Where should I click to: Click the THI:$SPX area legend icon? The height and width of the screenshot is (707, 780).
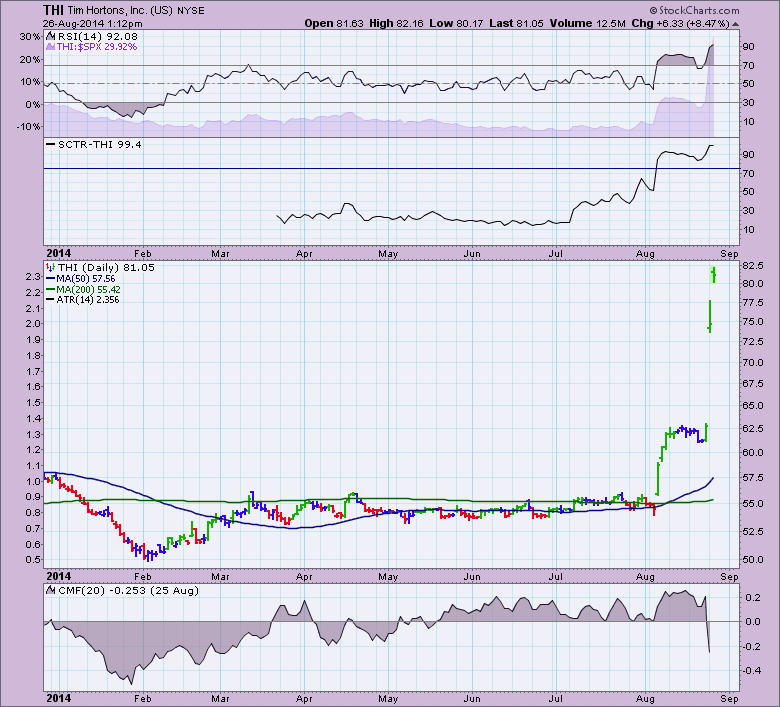coord(51,47)
